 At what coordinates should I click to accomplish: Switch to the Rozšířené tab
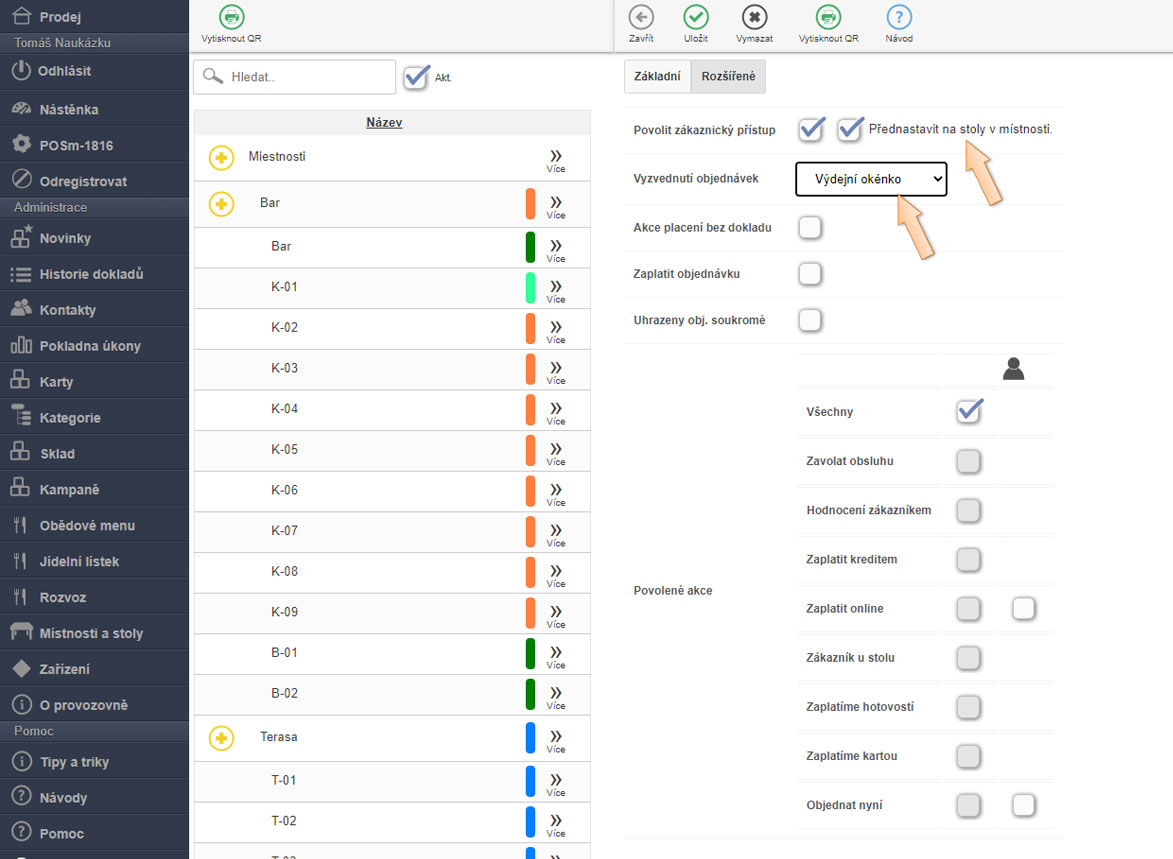point(728,77)
